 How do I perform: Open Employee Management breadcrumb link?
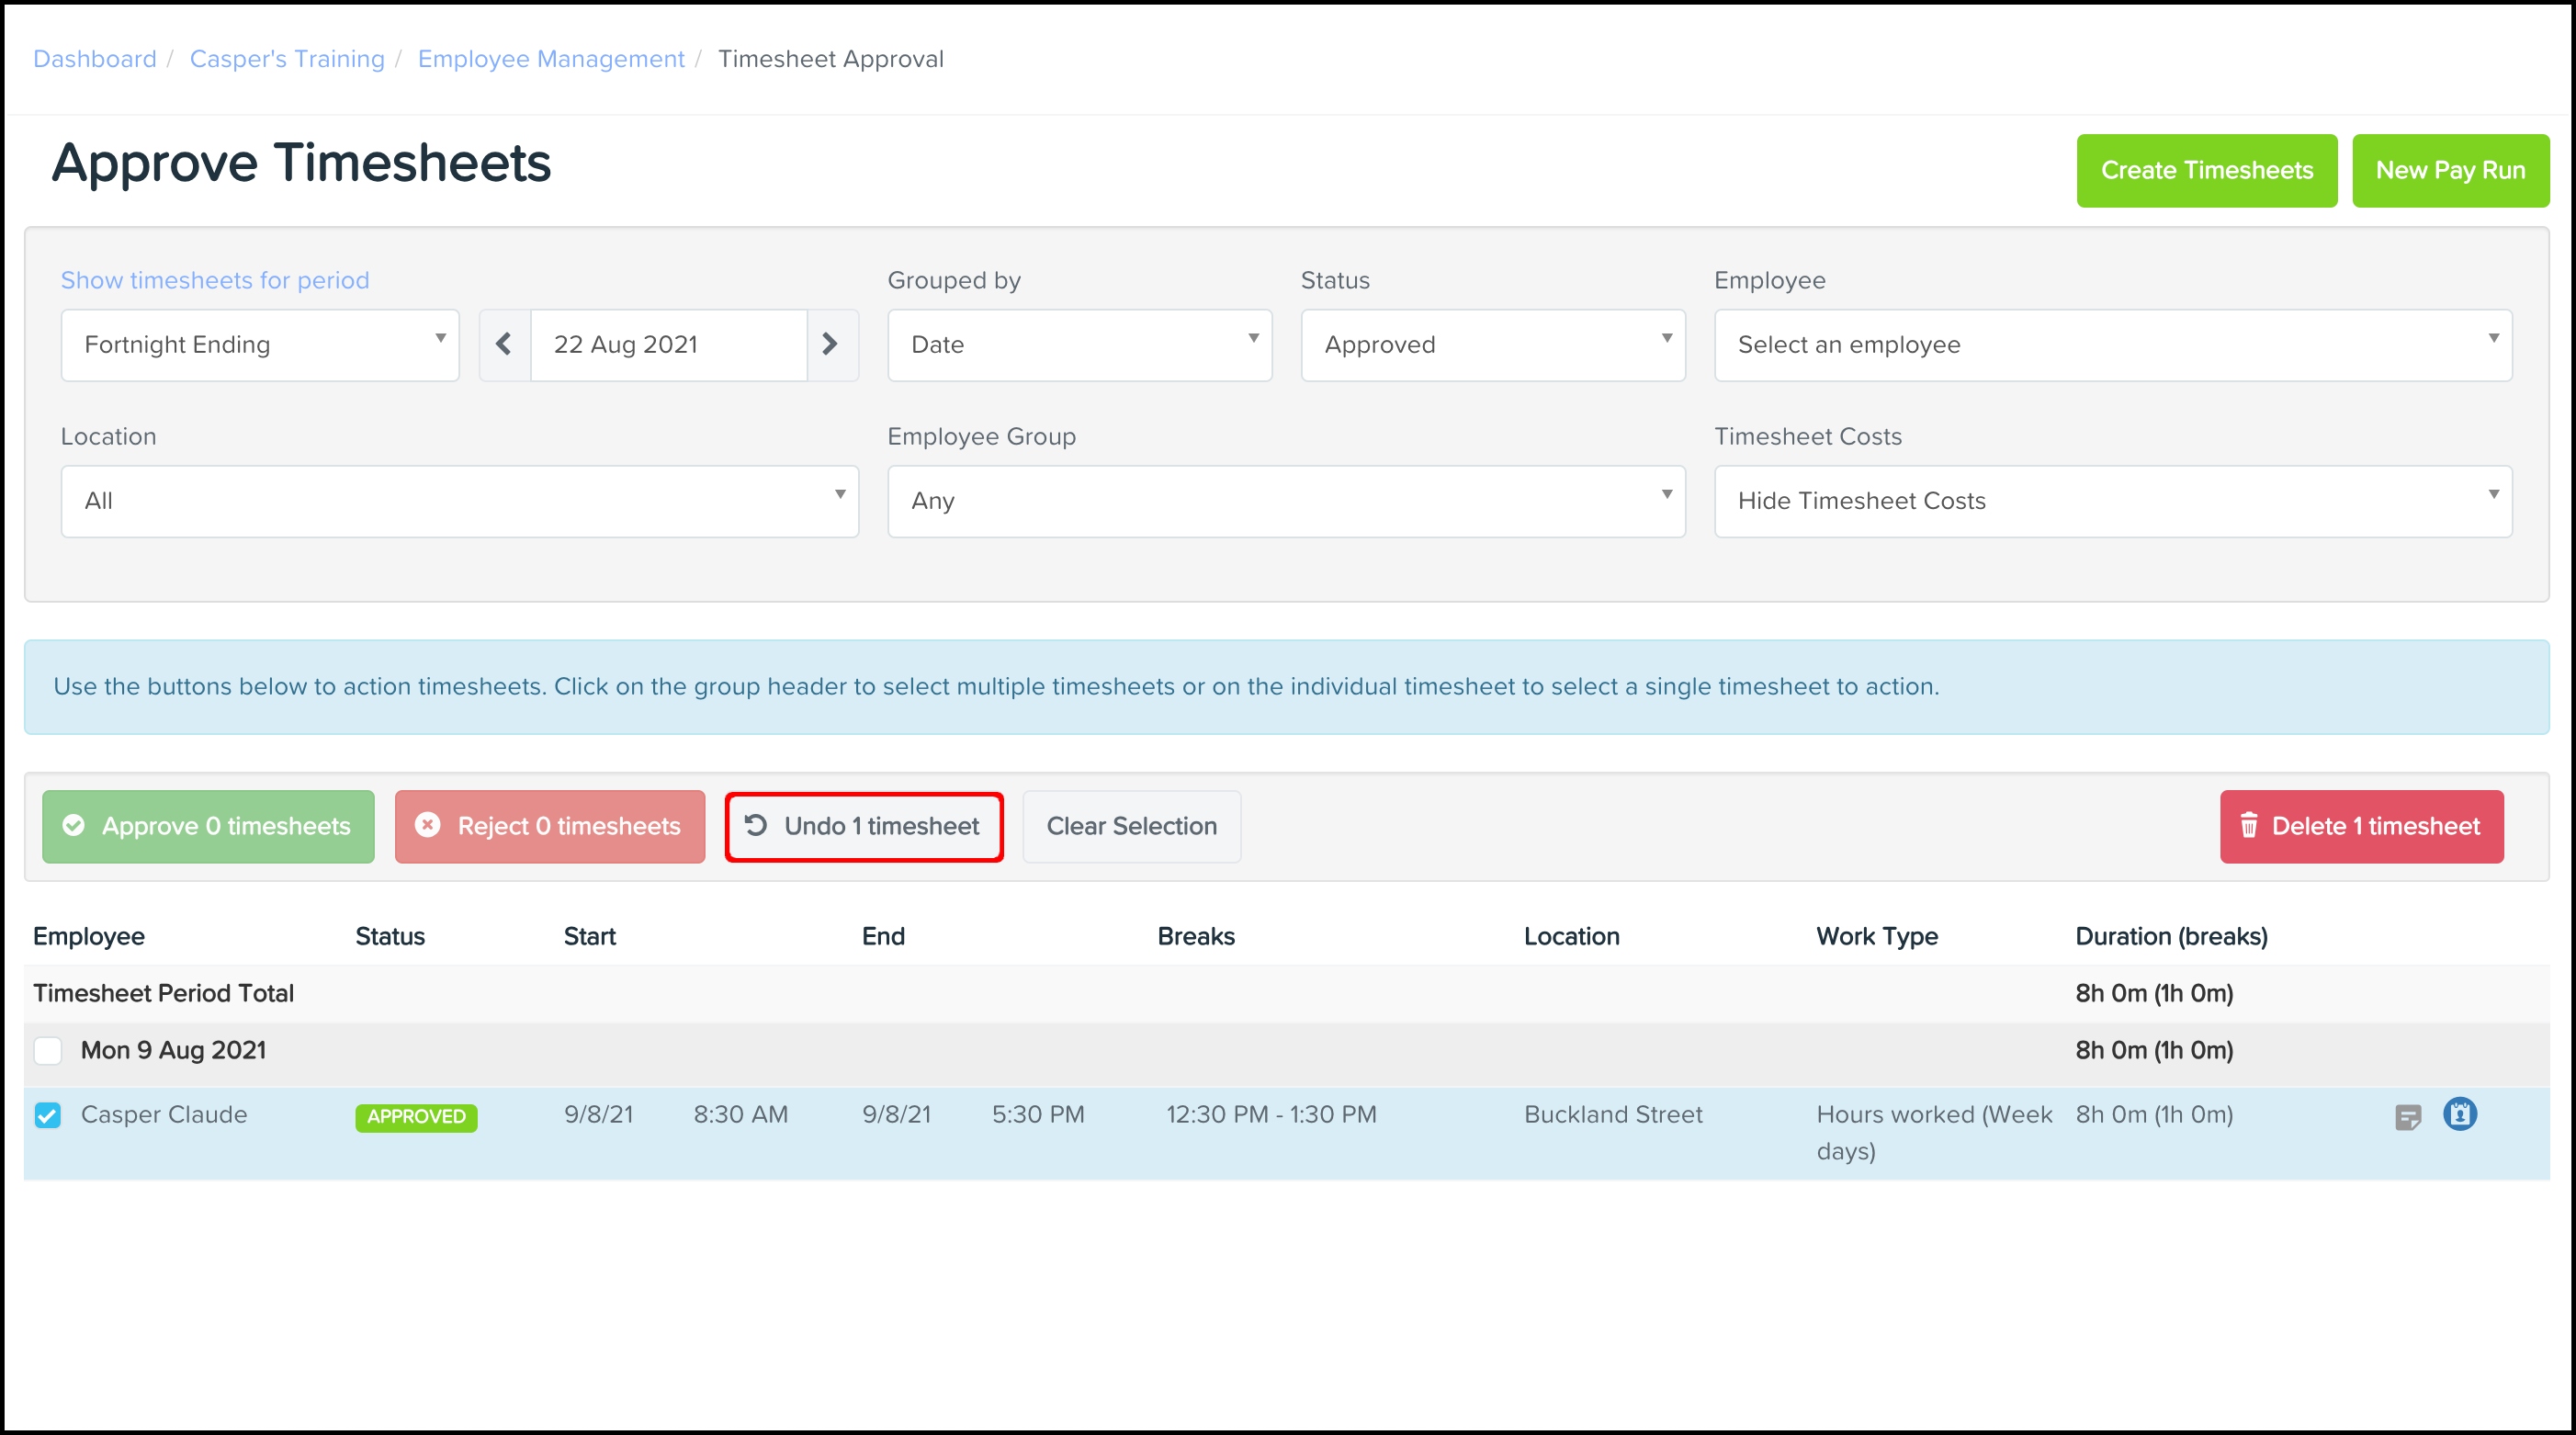click(551, 59)
